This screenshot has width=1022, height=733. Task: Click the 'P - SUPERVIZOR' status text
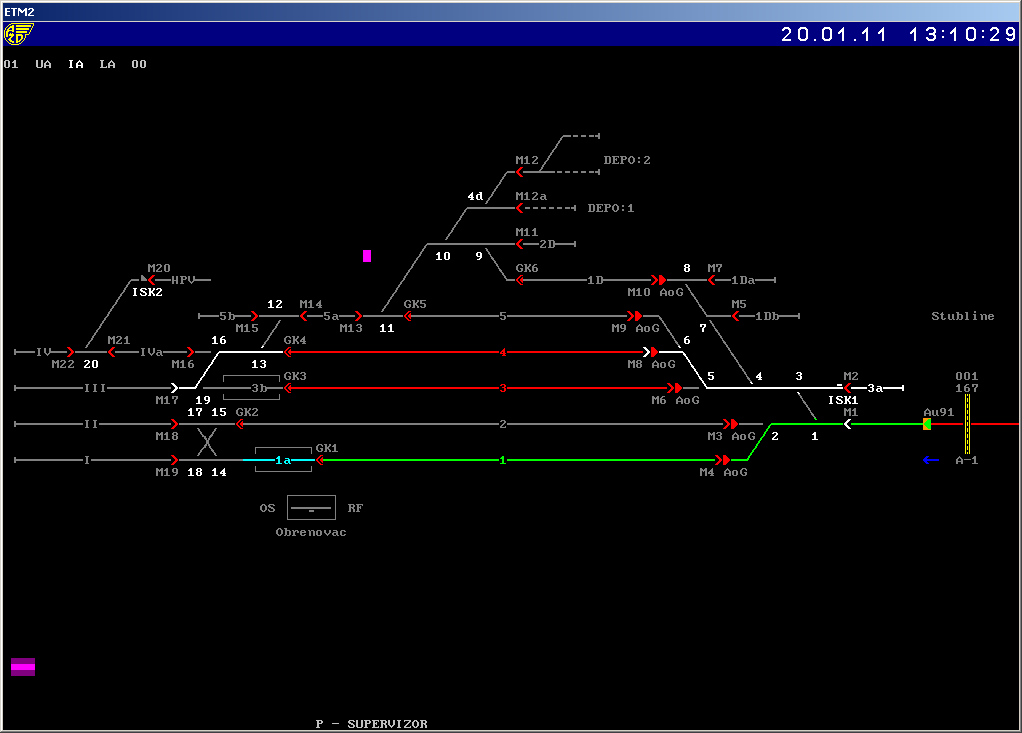coord(372,724)
